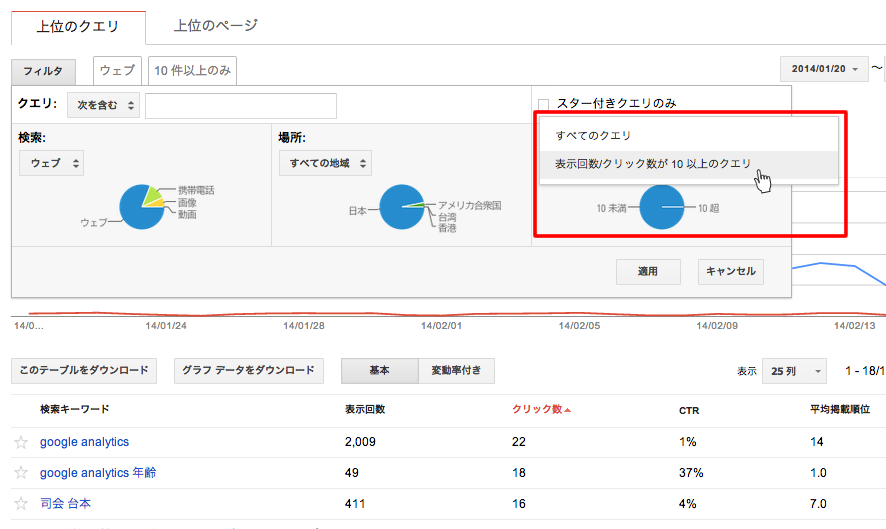Open the 'google analytics' keyword link

[x=84, y=442]
